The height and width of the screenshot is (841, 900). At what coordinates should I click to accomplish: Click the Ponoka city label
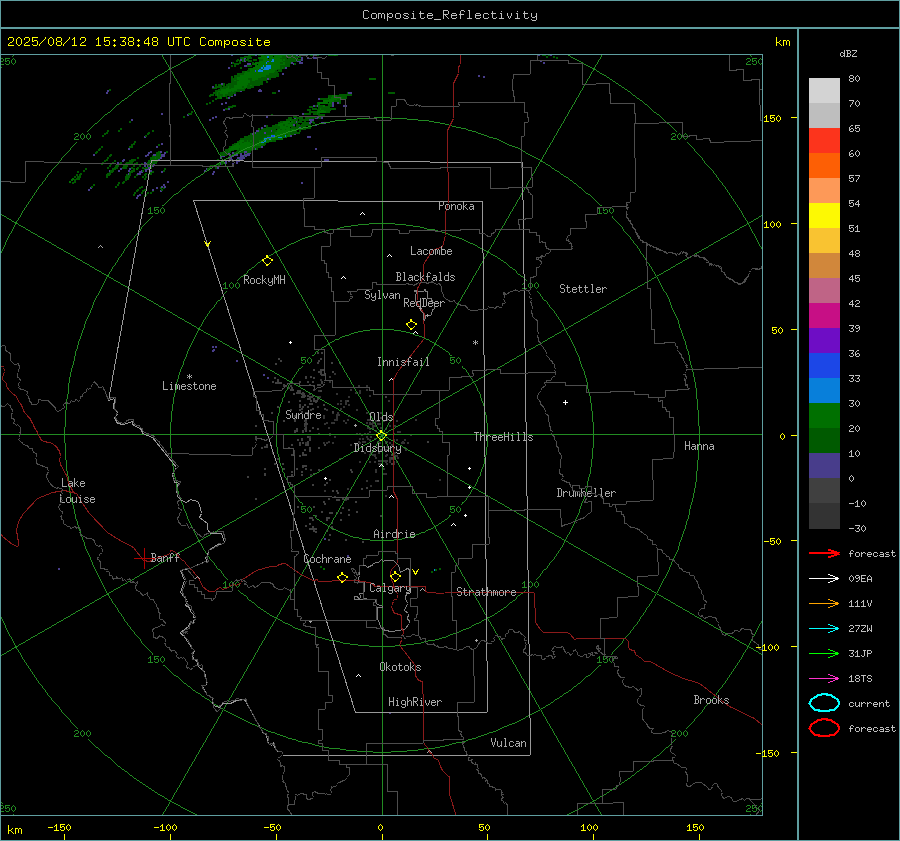click(x=456, y=206)
